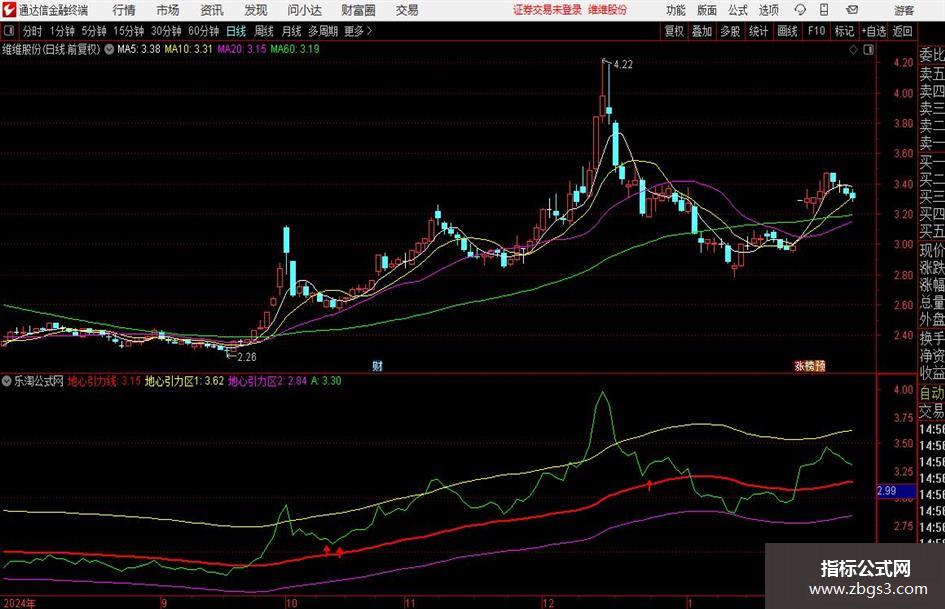
Task: Open the mail message icon
Action: [x=852, y=10]
